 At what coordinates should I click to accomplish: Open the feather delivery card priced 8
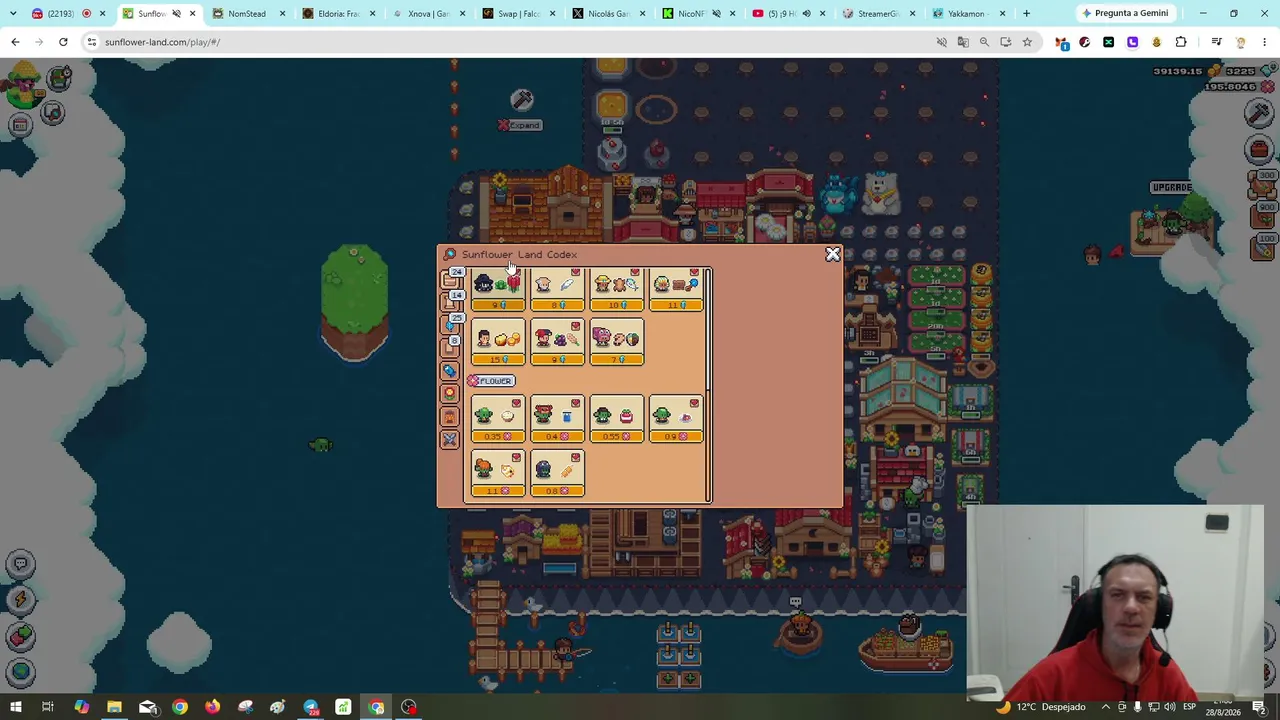click(x=557, y=290)
